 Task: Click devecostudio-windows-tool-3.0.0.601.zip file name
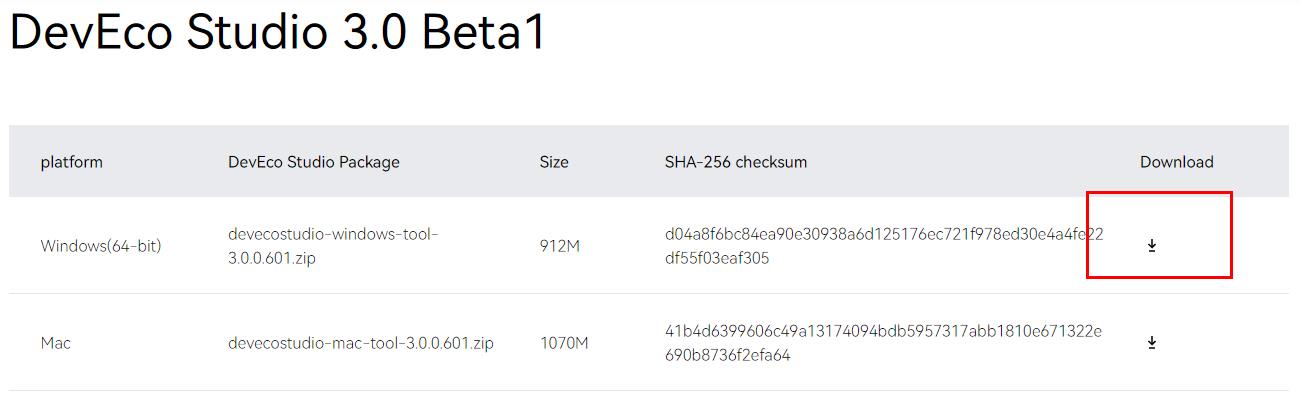pyautogui.click(x=333, y=246)
